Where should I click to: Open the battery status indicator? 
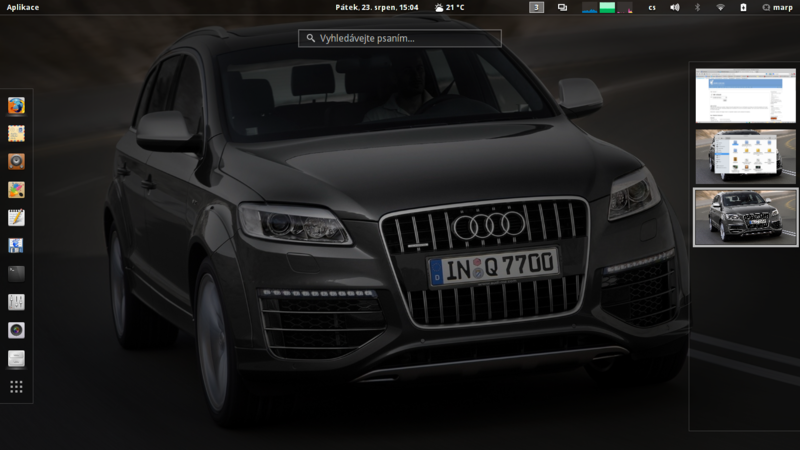click(x=743, y=7)
